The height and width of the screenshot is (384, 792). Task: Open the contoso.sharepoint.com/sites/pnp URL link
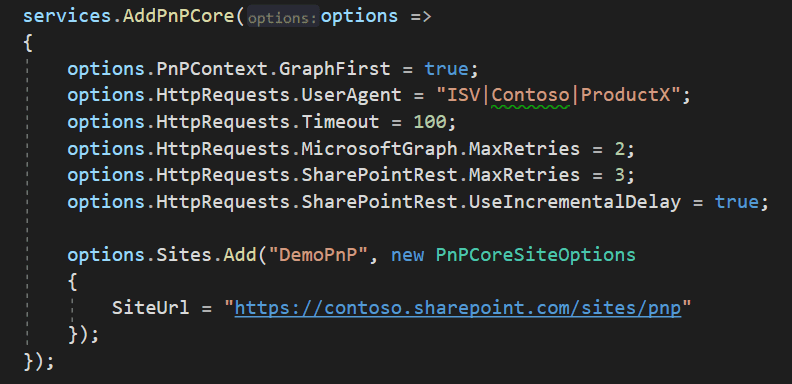pos(458,308)
